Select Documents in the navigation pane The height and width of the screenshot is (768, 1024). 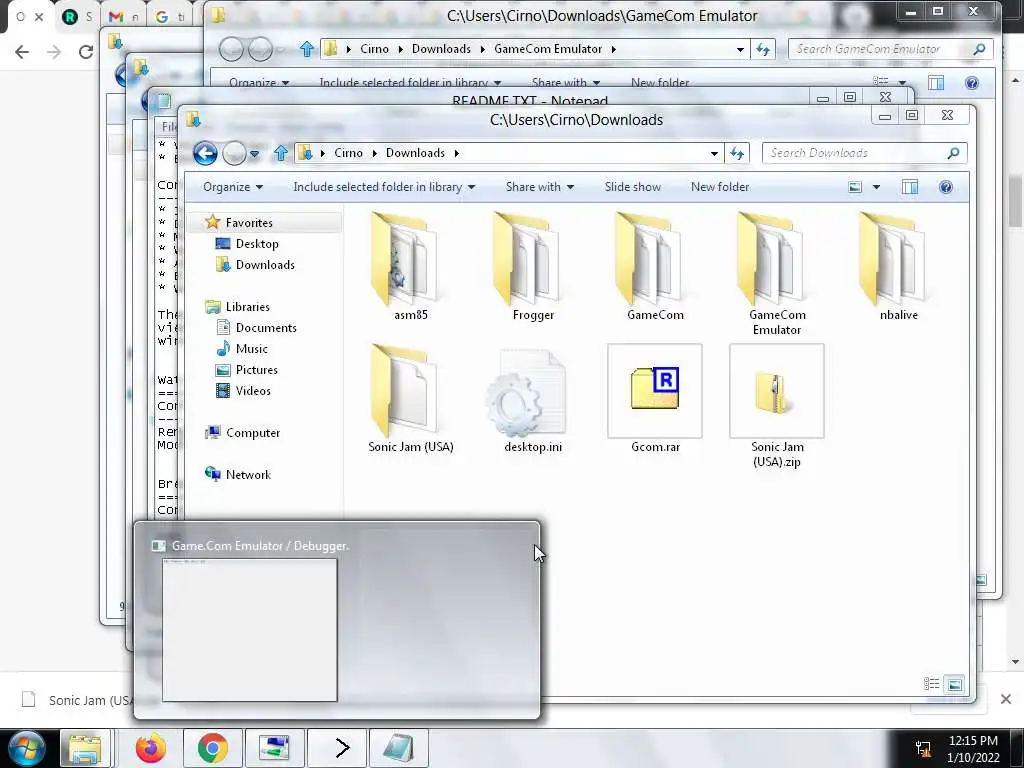266,328
